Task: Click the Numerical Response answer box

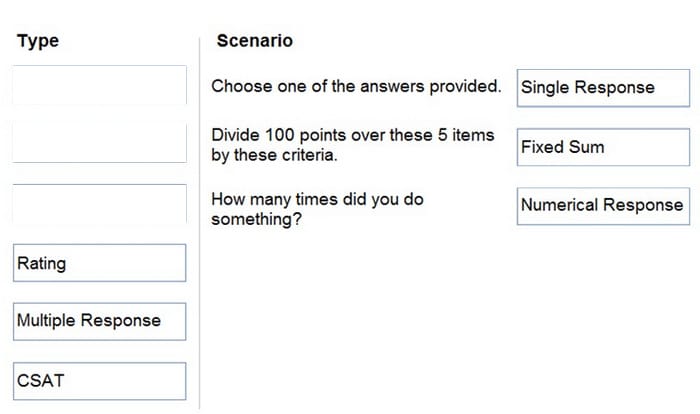Action: point(603,206)
